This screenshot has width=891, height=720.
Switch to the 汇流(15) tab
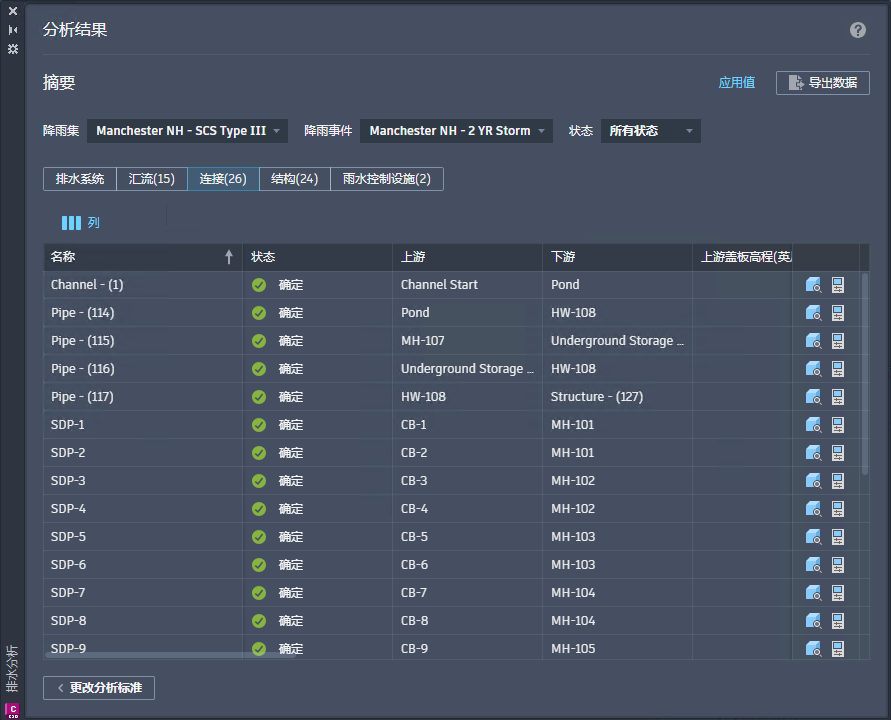pyautogui.click(x=152, y=179)
